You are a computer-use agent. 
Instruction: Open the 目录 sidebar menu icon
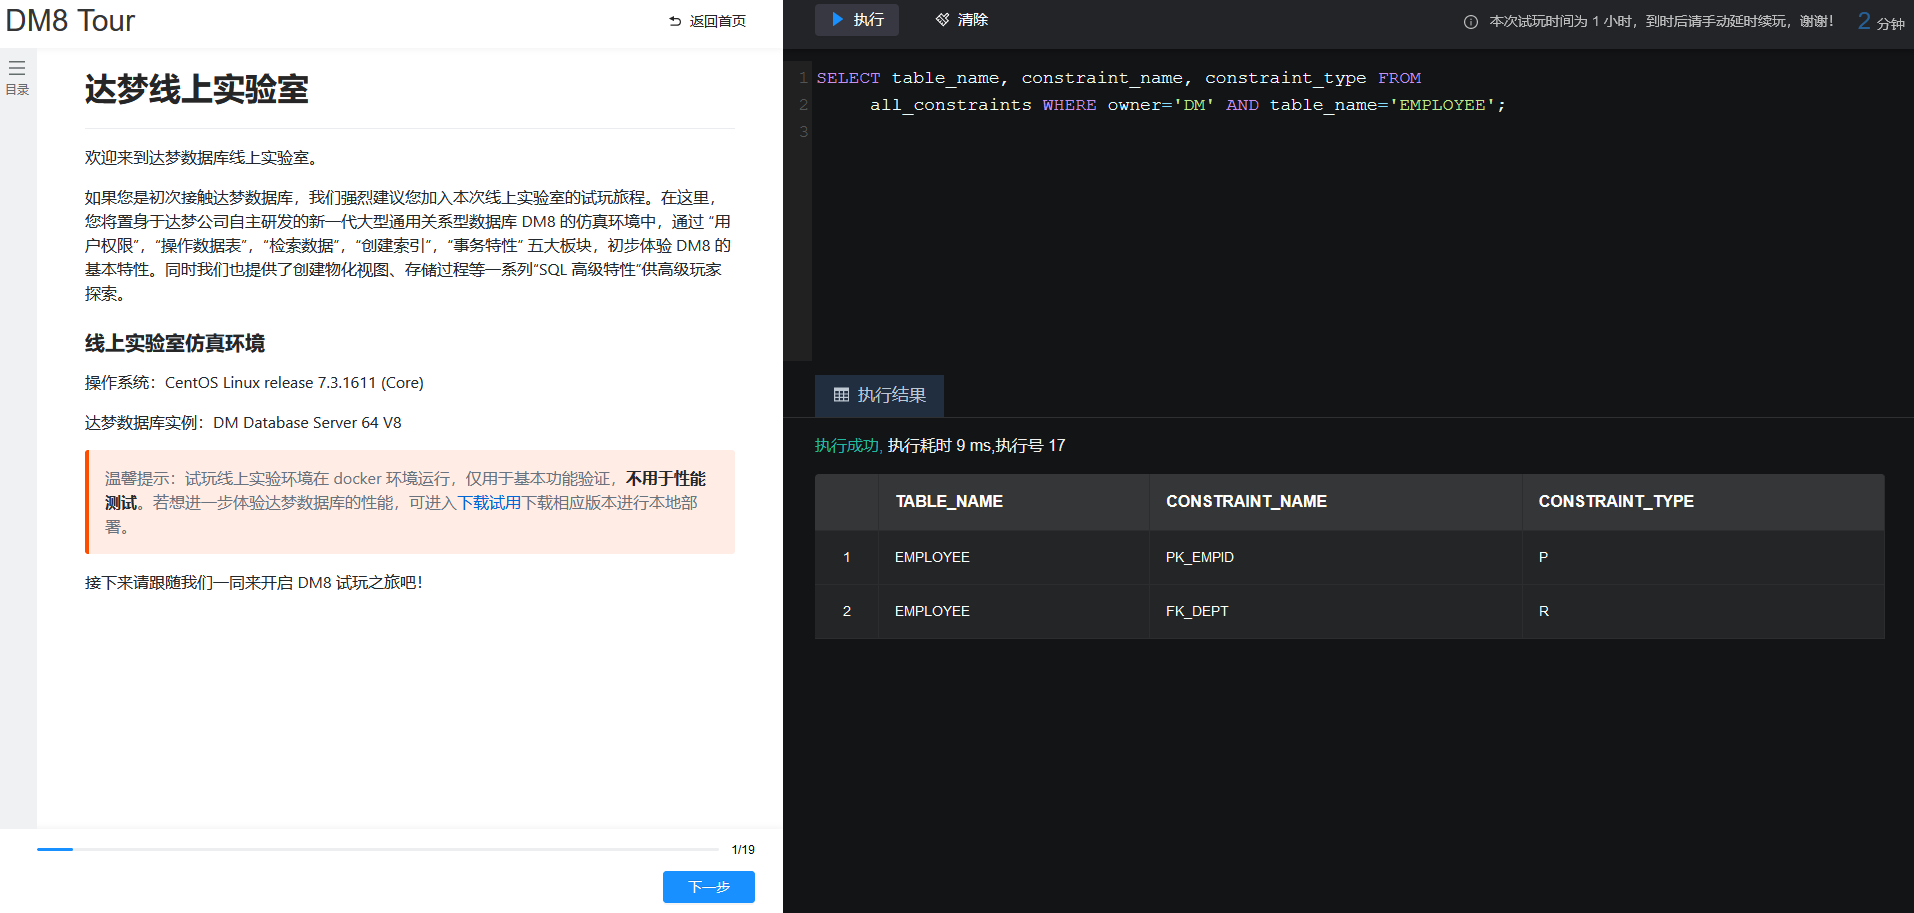[x=17, y=68]
